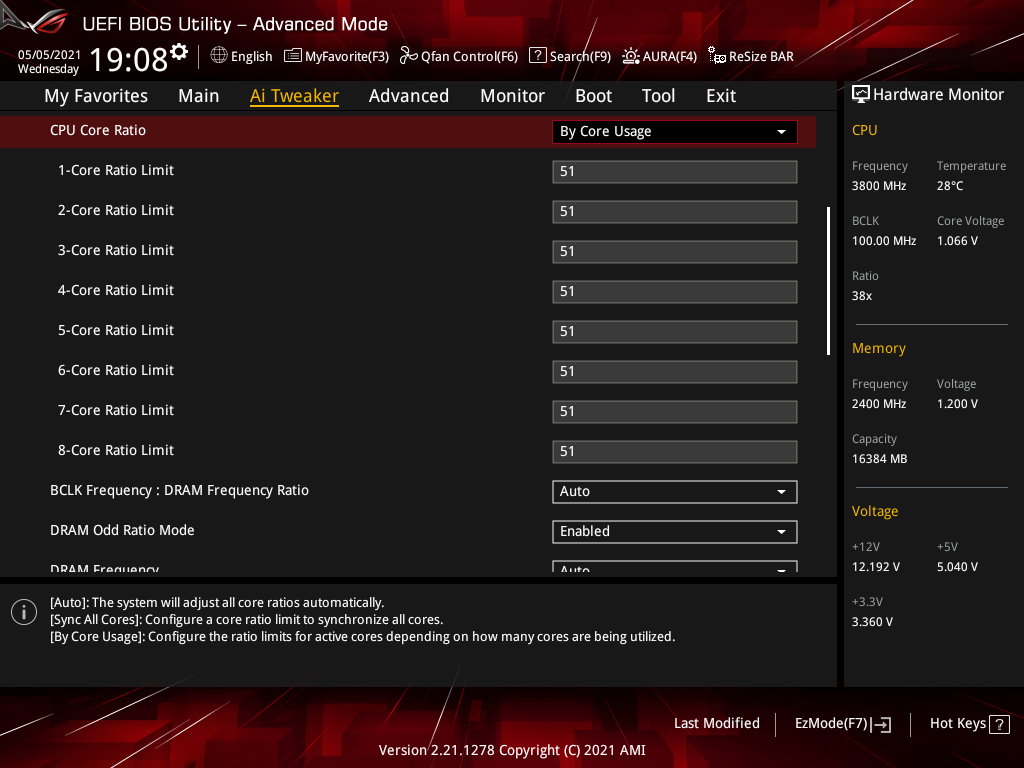Edit 1-Core Ratio Limit field
This screenshot has height=768, width=1024.
pos(675,172)
